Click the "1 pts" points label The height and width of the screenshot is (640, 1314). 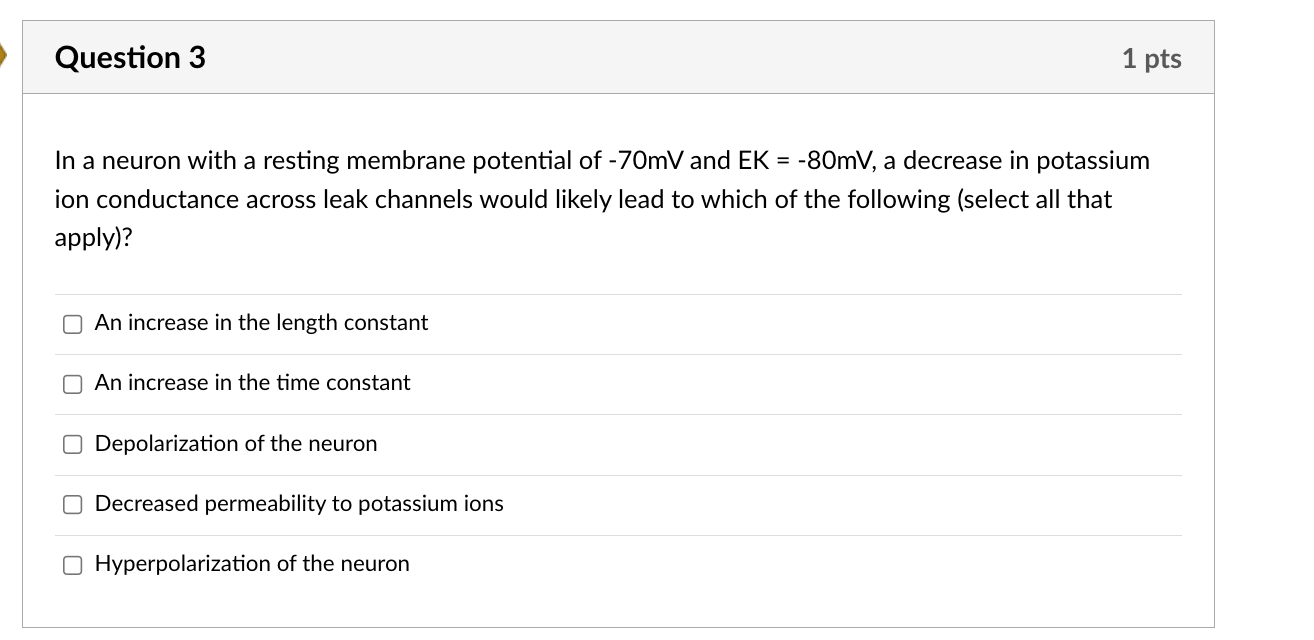pyautogui.click(x=1152, y=58)
